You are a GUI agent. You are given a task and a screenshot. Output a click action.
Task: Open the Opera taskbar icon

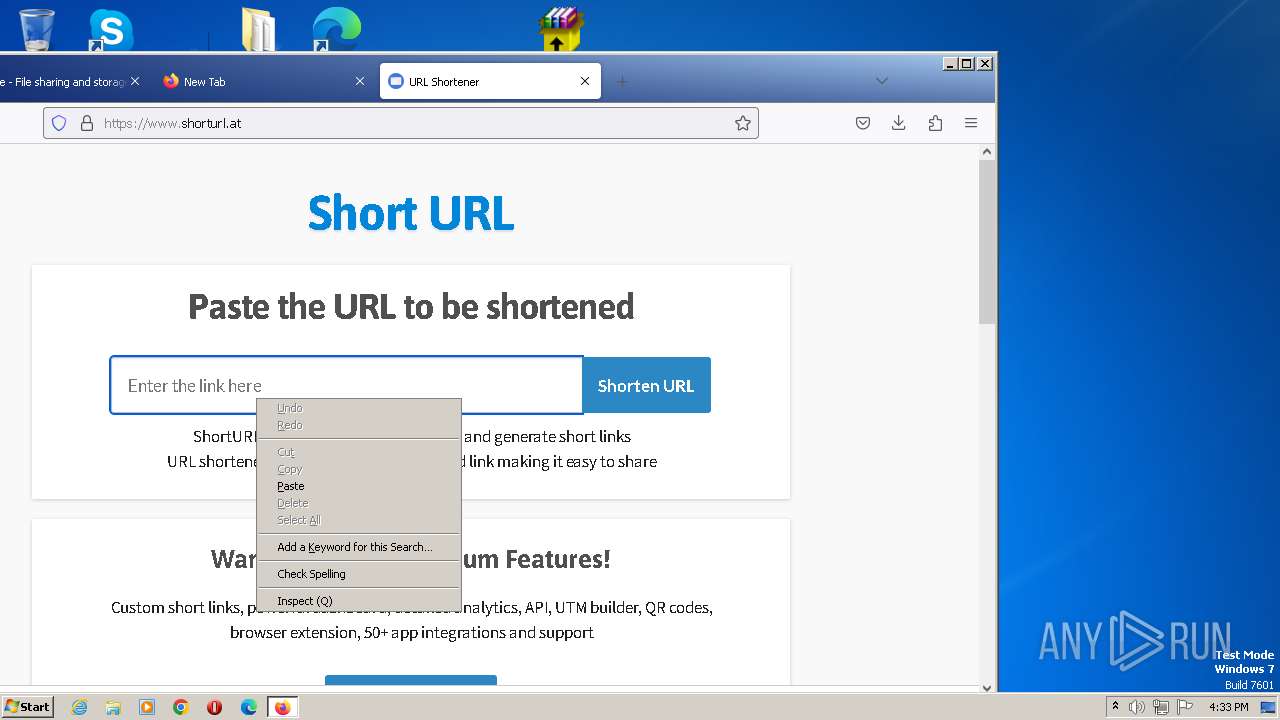(214, 707)
